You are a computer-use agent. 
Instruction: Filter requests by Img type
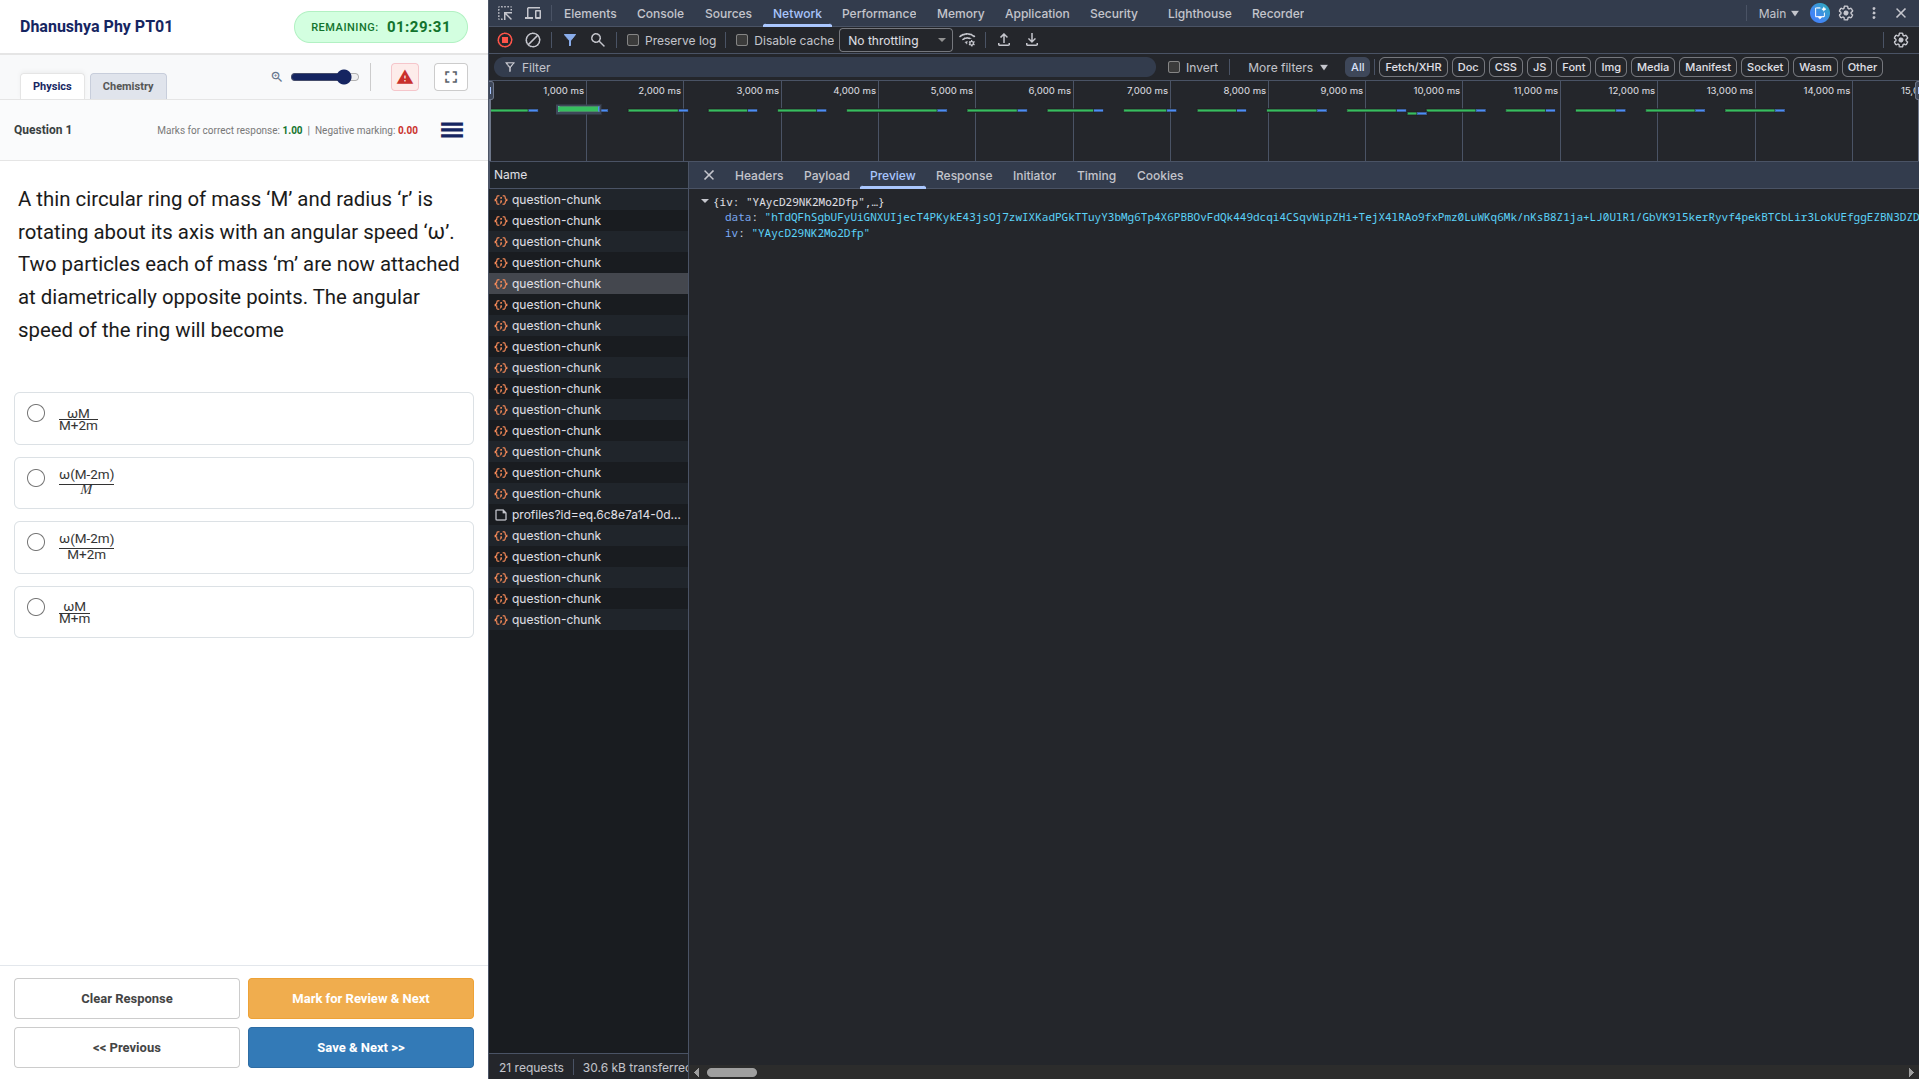click(x=1610, y=67)
